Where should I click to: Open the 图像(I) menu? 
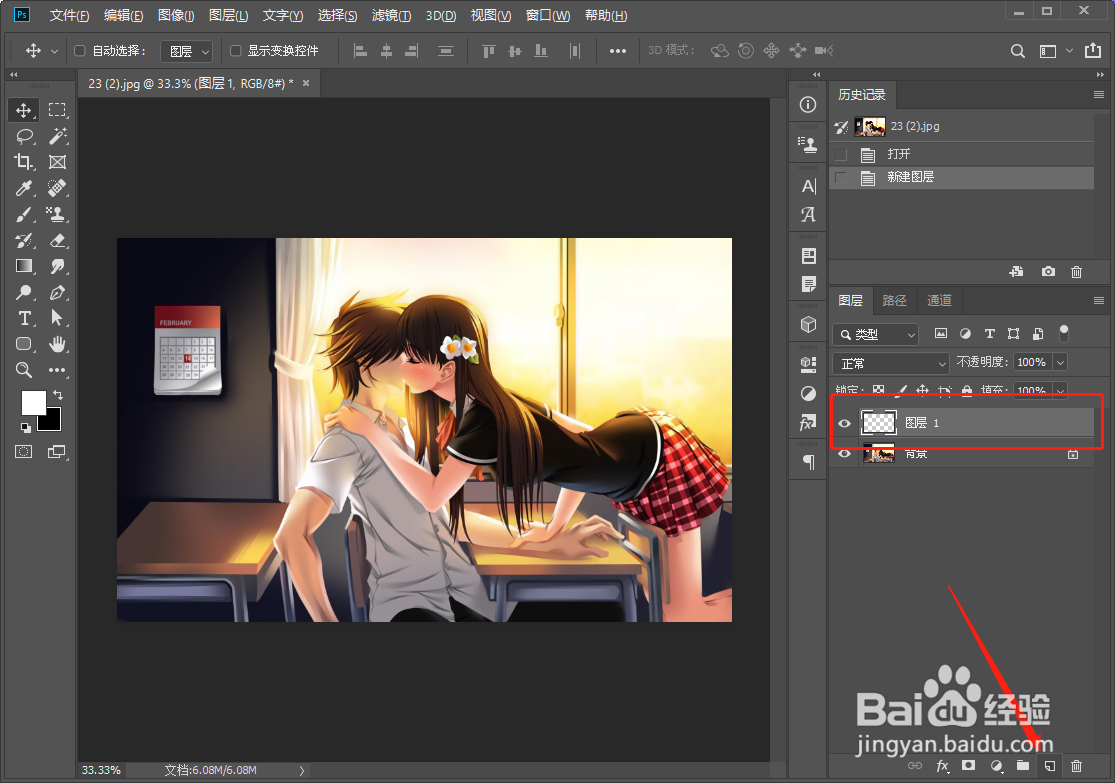(176, 16)
